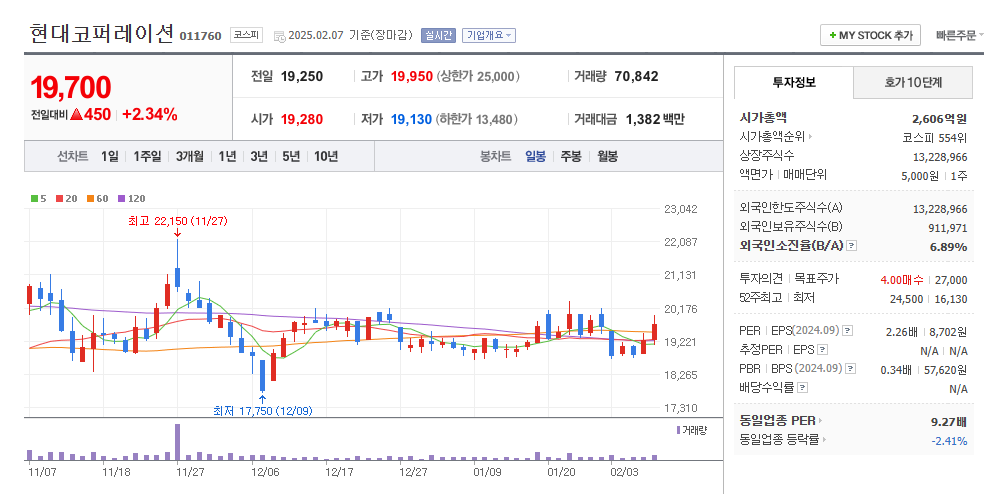Click the 최고 22,150 (11/27) chart marker
Viewport: 1007px width, 494px height.
(x=178, y=221)
